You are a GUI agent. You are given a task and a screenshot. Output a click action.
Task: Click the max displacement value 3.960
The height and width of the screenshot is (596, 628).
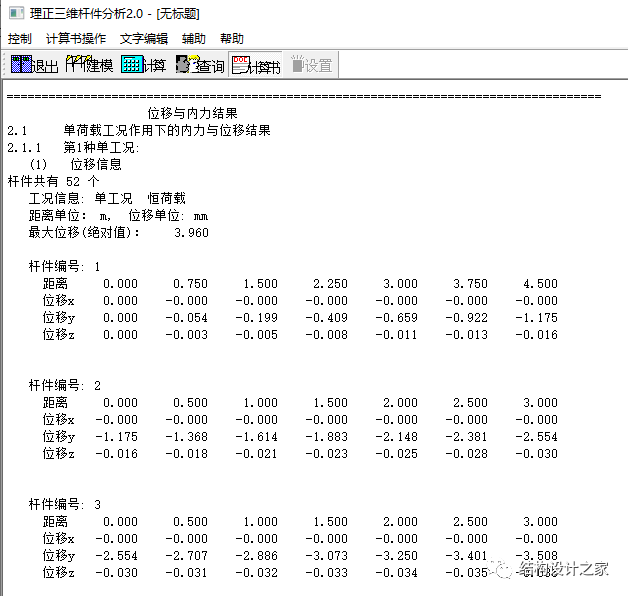coord(191,233)
